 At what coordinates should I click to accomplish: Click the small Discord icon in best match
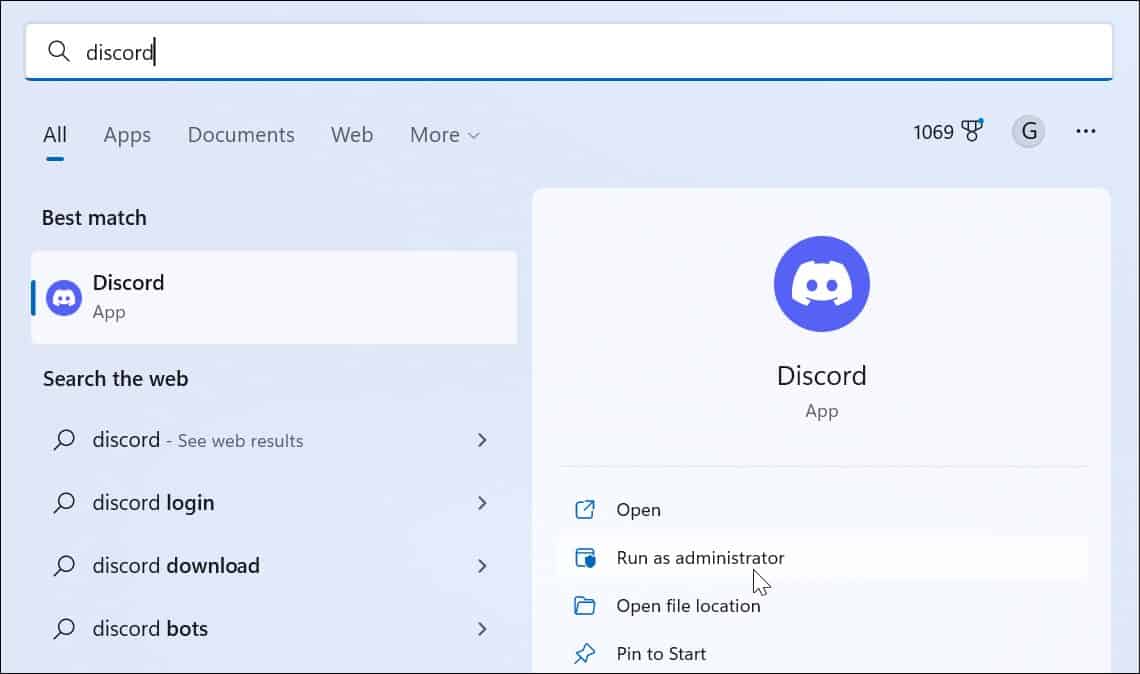coord(64,298)
